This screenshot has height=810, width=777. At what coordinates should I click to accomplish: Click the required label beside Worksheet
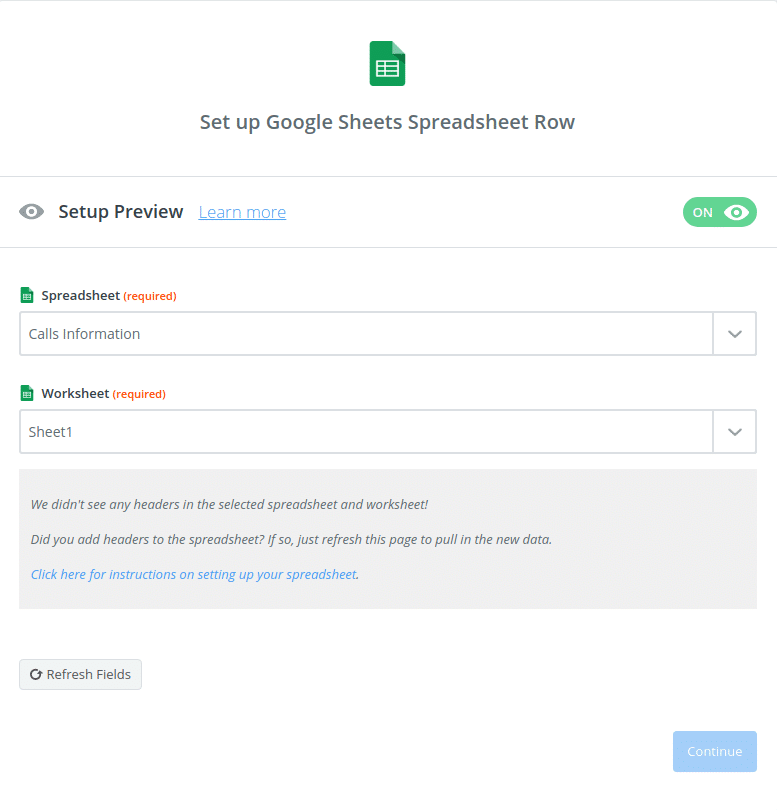click(139, 393)
